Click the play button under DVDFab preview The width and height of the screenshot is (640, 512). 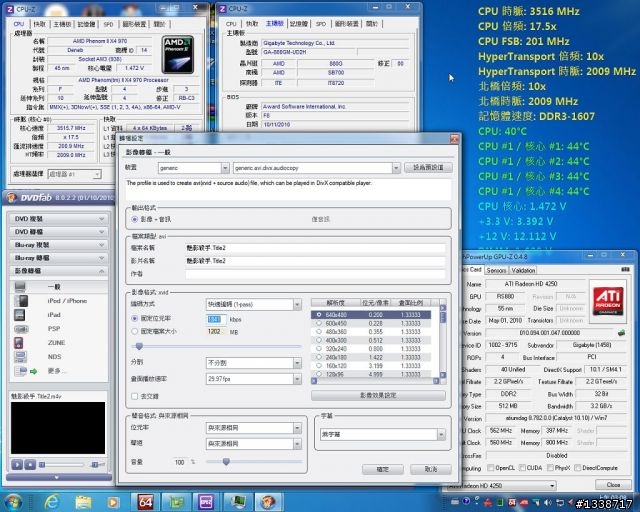tap(17, 465)
